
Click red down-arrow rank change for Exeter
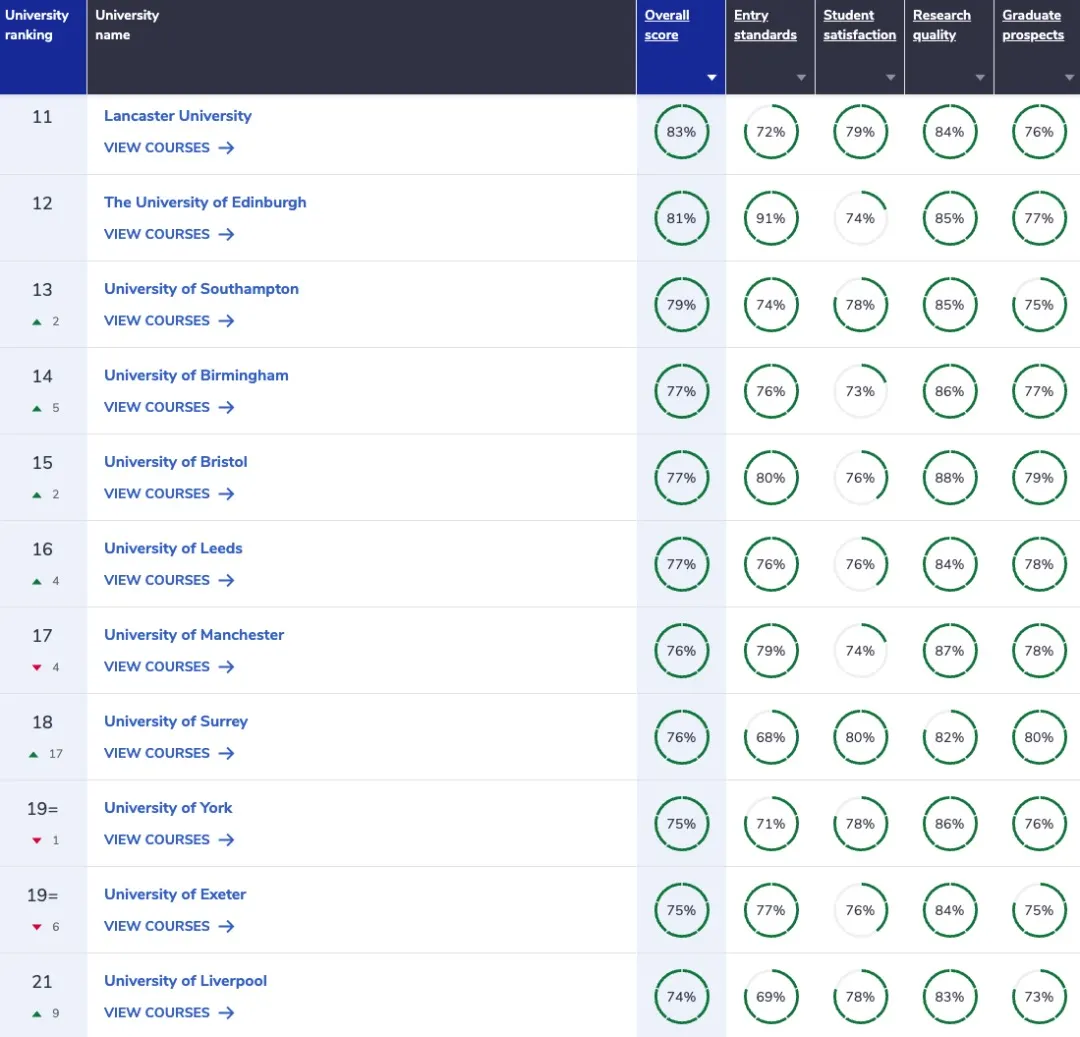point(37,927)
